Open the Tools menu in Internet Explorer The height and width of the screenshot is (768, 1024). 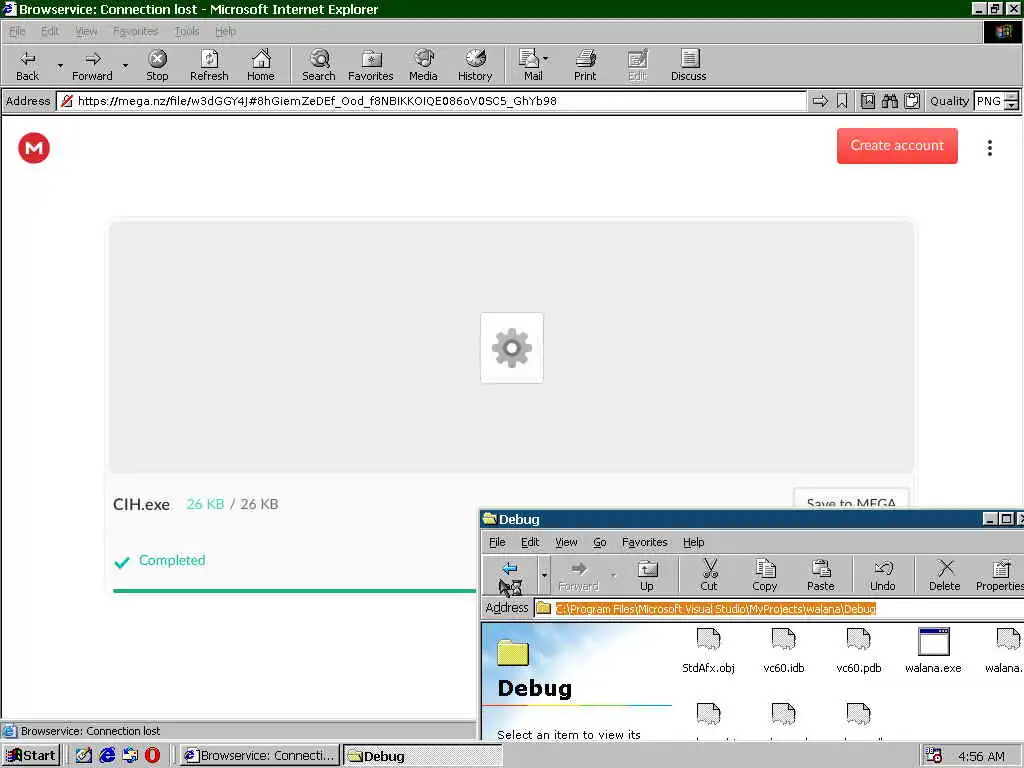point(187,31)
